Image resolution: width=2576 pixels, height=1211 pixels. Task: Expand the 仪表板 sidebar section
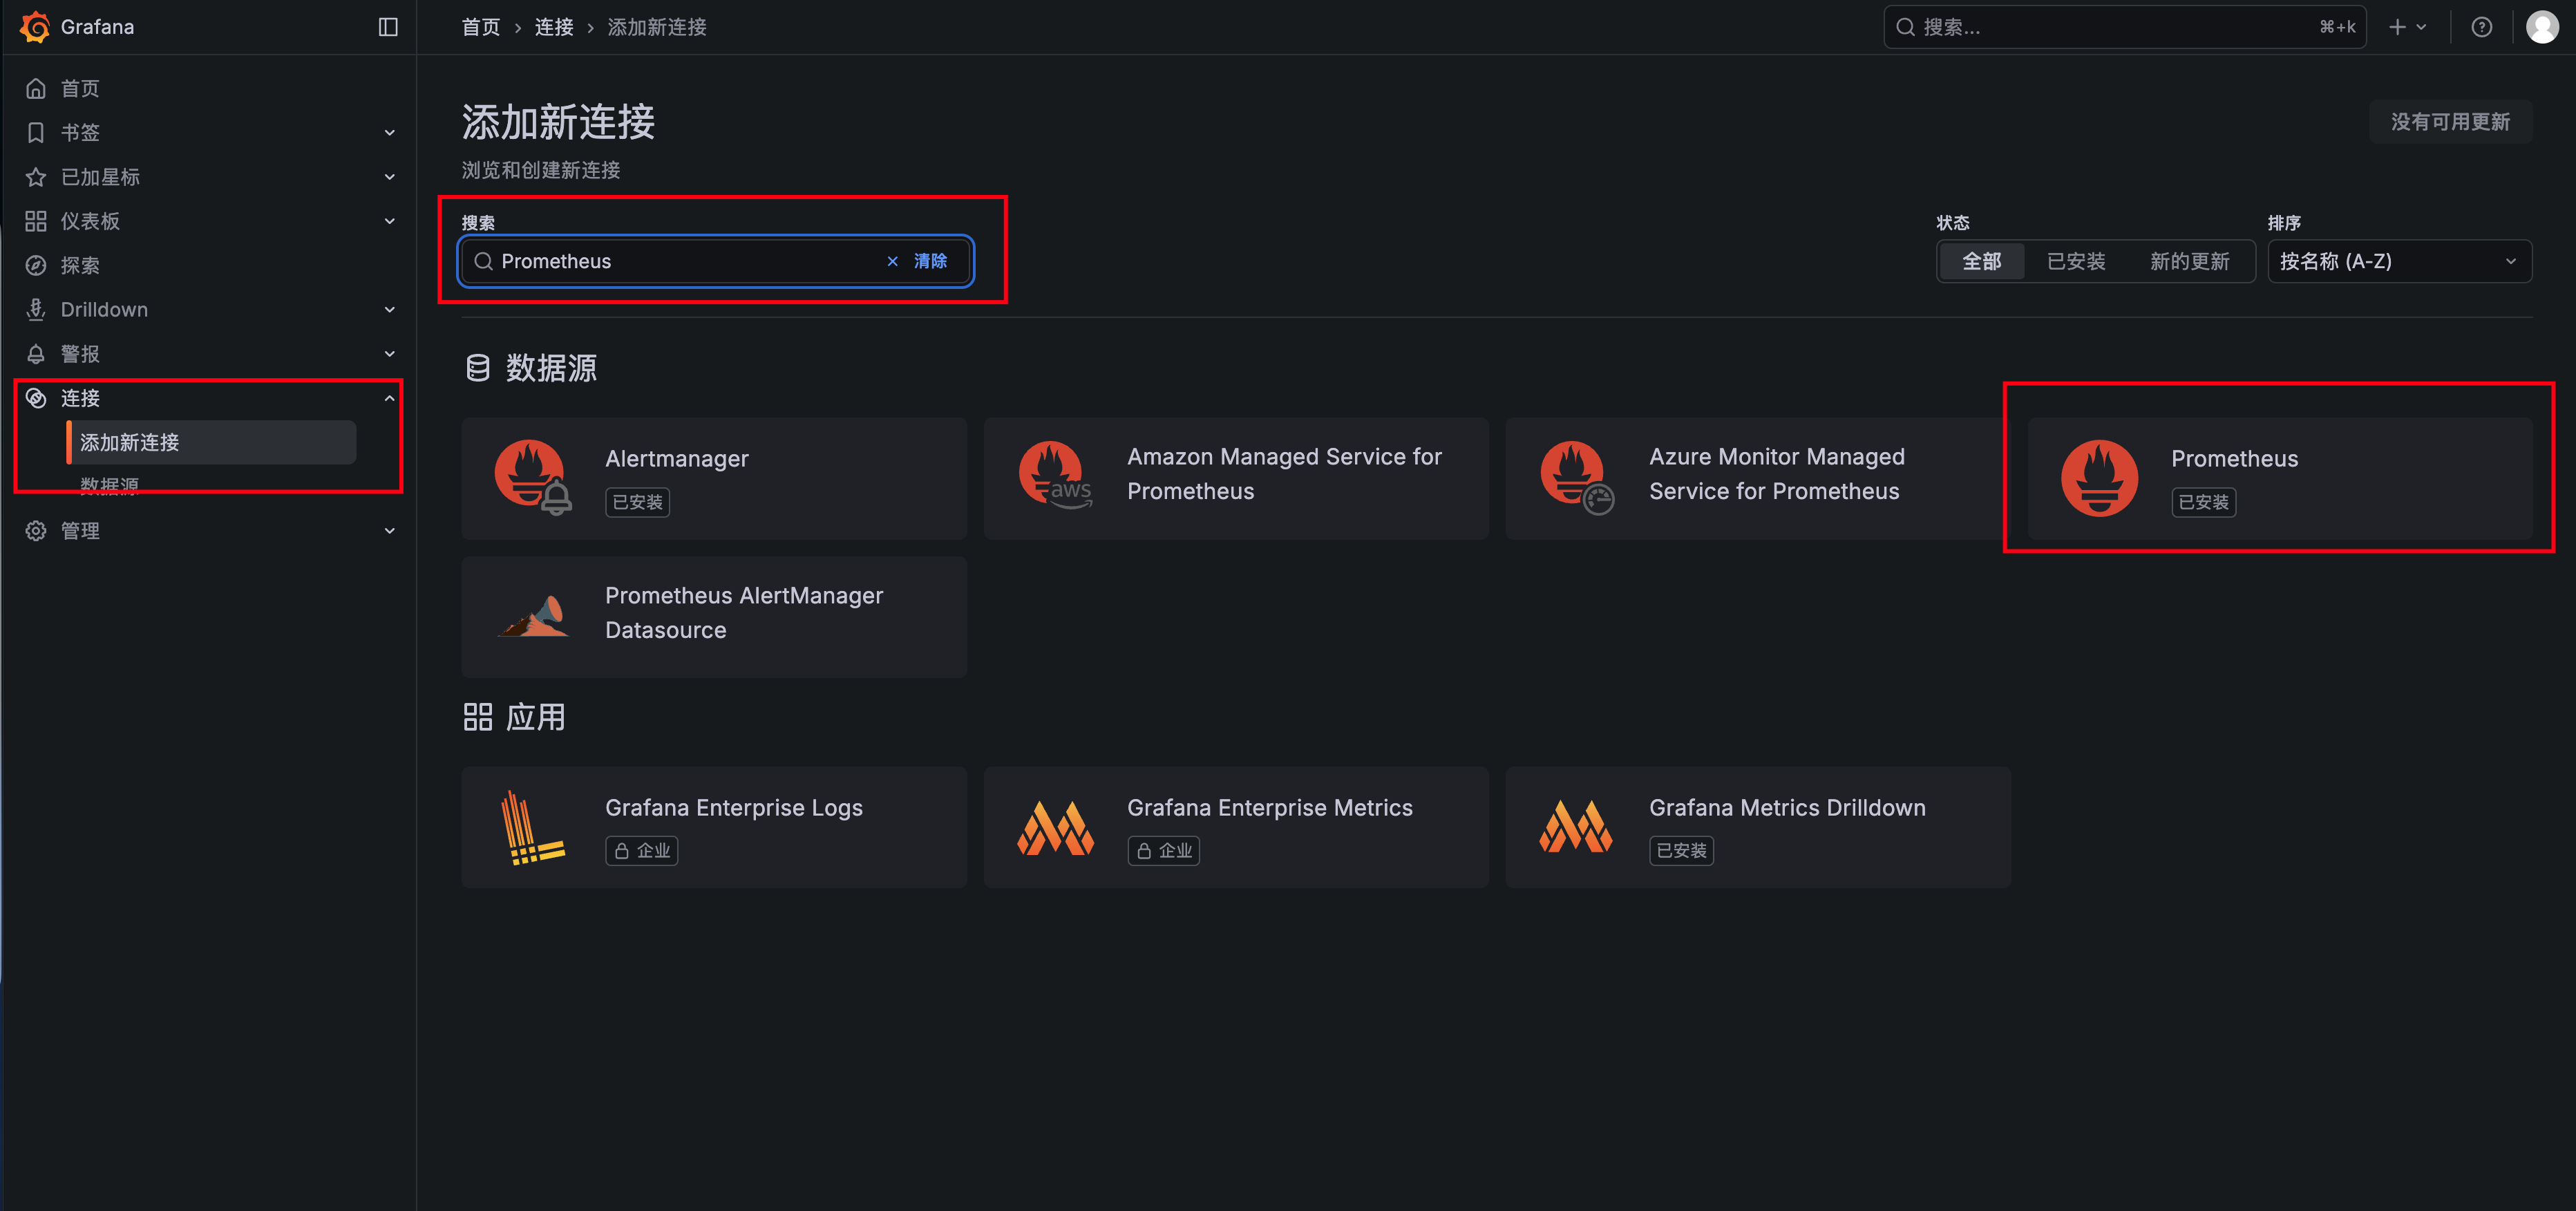390,221
